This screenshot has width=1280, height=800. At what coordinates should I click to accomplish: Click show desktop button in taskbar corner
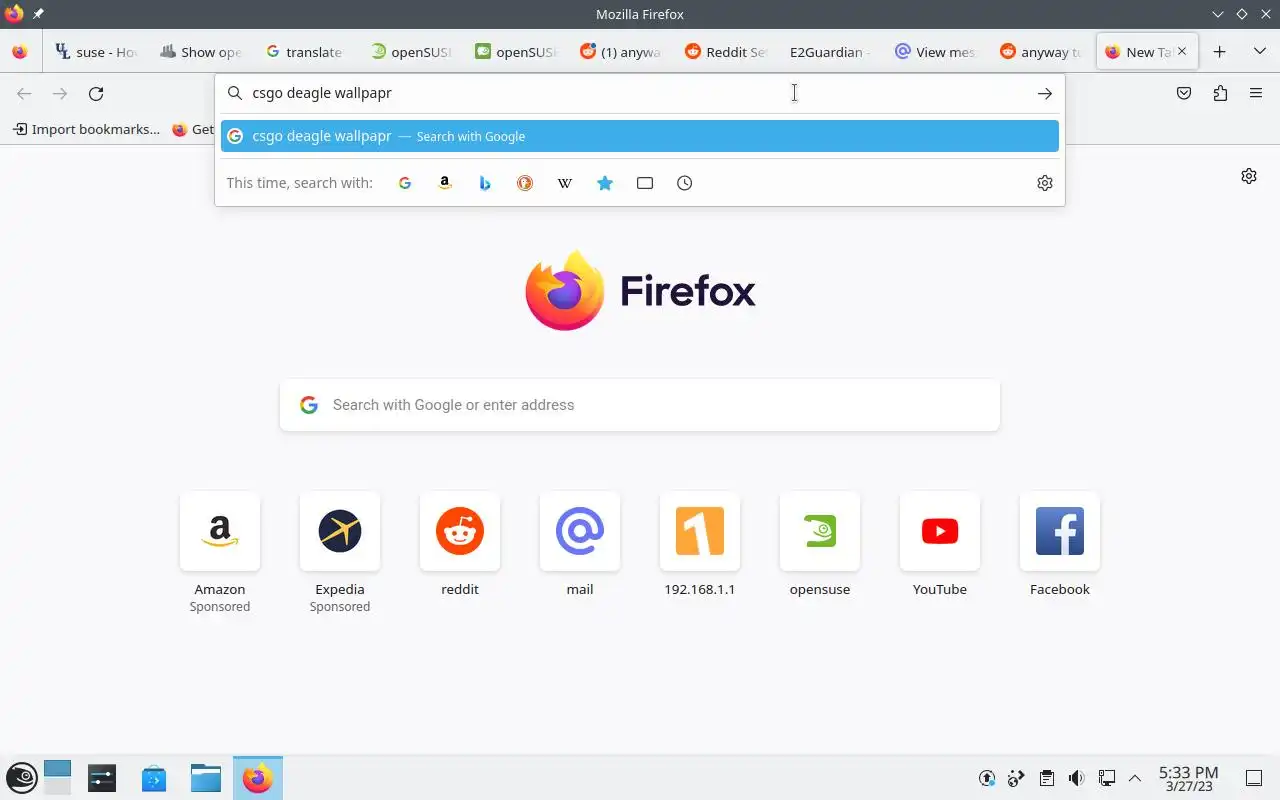[1253, 778]
